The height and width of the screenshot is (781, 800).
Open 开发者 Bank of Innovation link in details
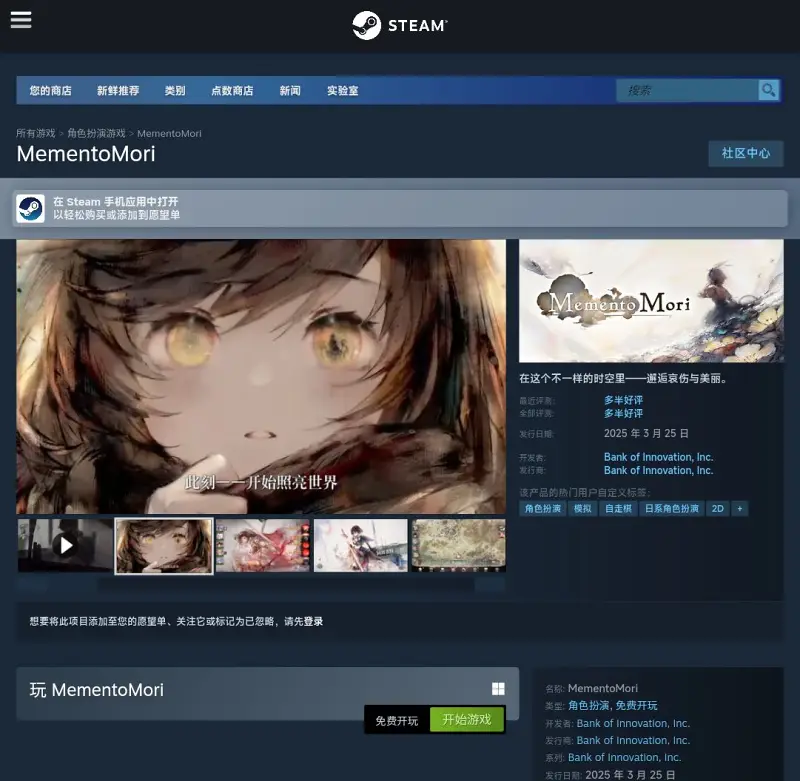click(x=633, y=723)
